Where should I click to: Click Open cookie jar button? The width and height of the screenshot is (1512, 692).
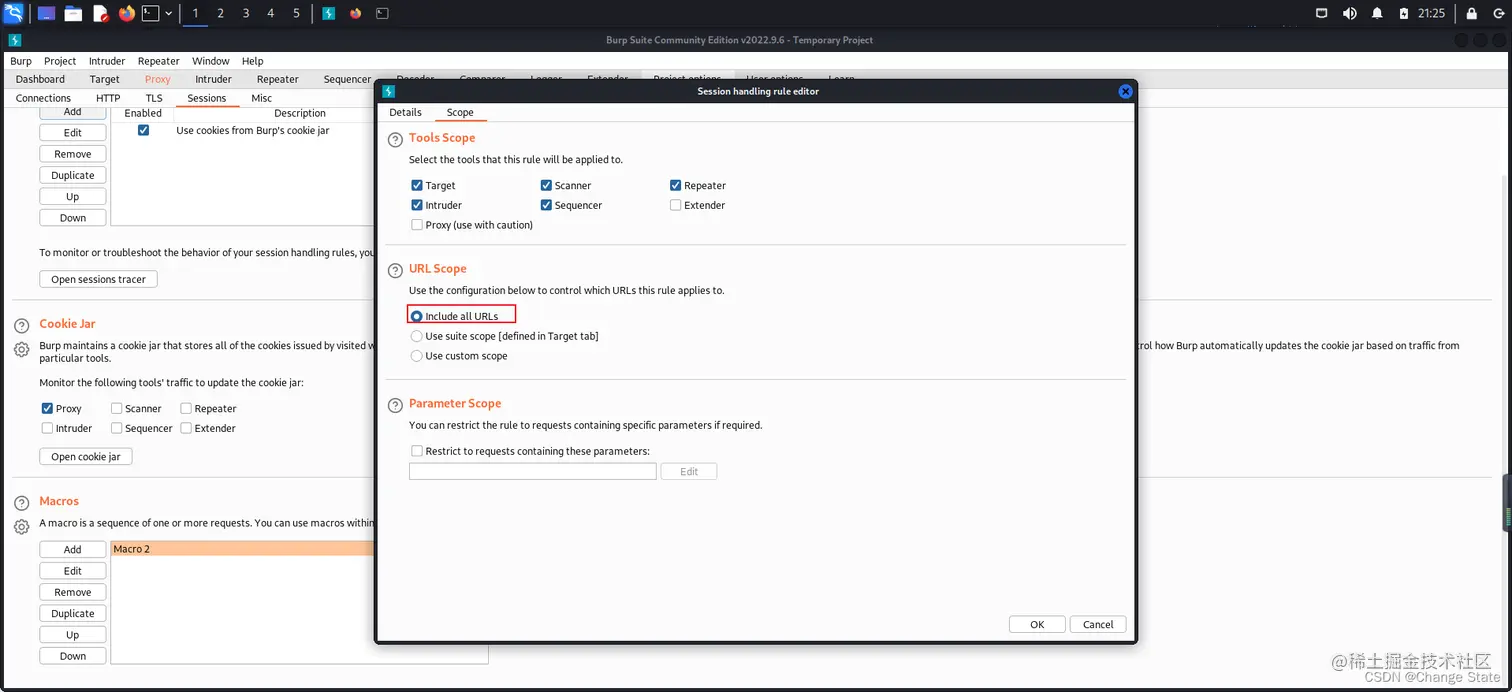point(86,456)
